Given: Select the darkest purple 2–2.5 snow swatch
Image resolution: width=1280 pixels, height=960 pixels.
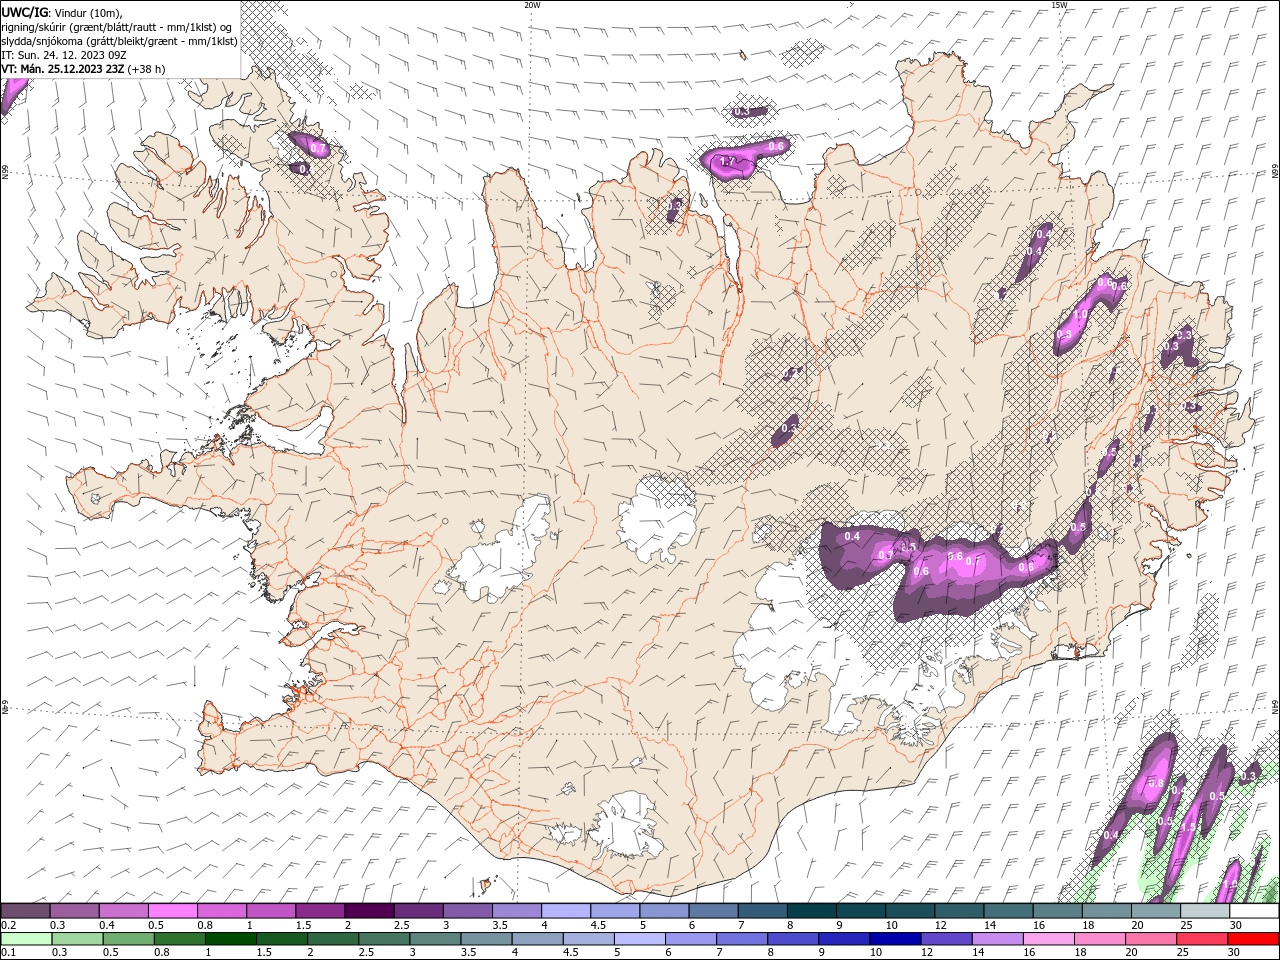Looking at the screenshot, I should tap(369, 911).
